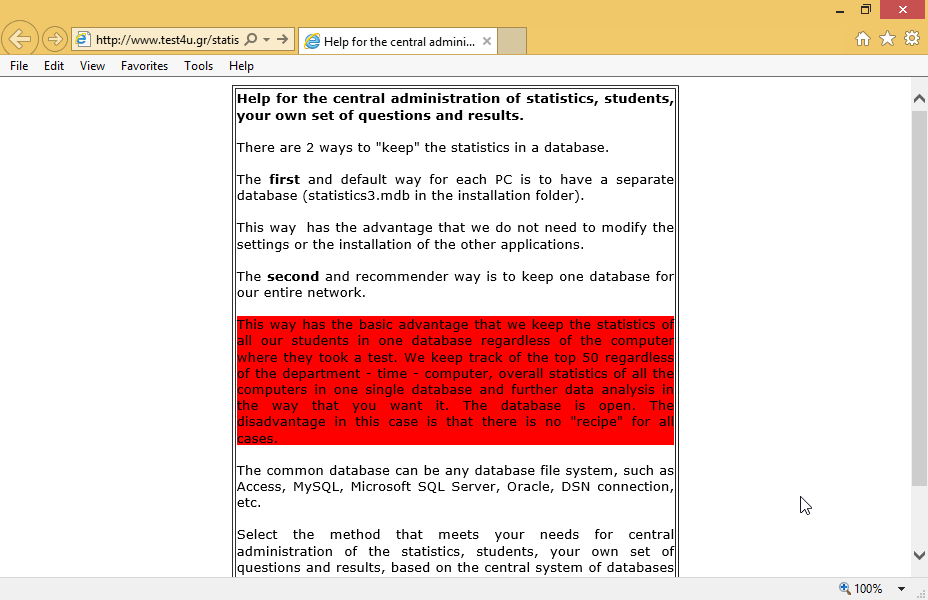
Task: Open the Favorites star icon
Action: click(x=887, y=39)
